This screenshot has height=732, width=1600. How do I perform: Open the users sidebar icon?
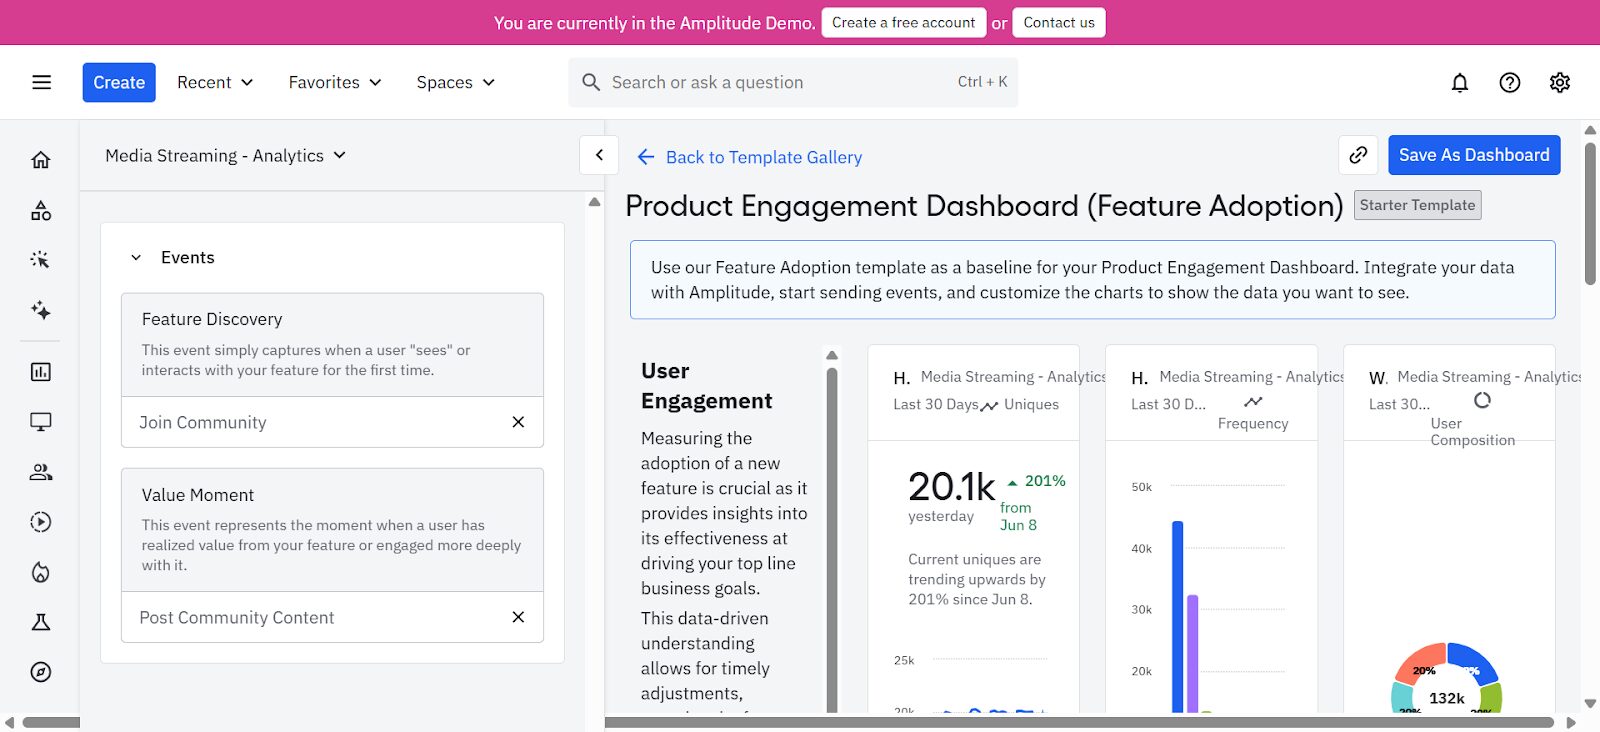coord(41,472)
